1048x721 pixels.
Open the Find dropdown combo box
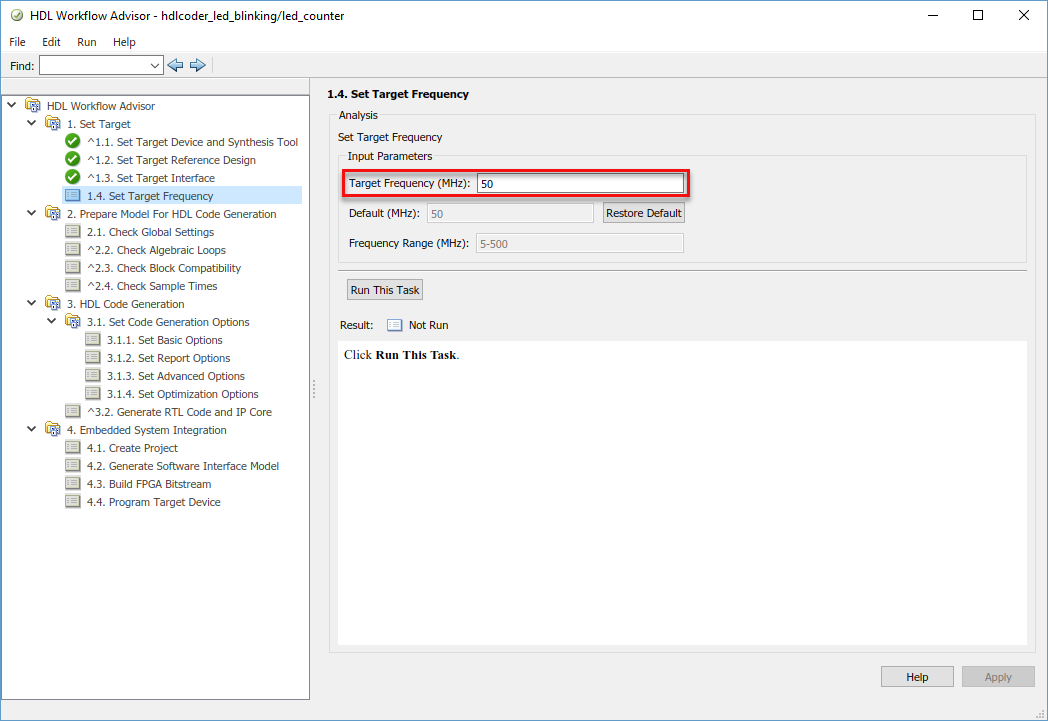[x=155, y=66]
